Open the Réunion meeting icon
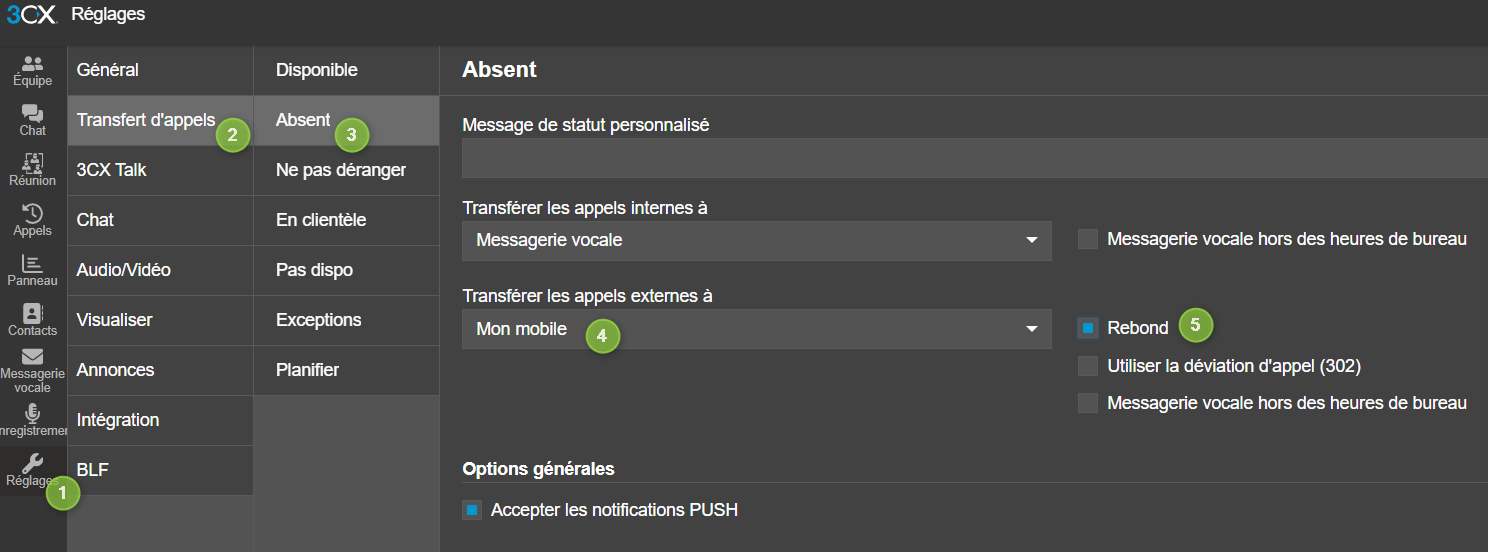This screenshot has width=1488, height=552. coord(33,164)
